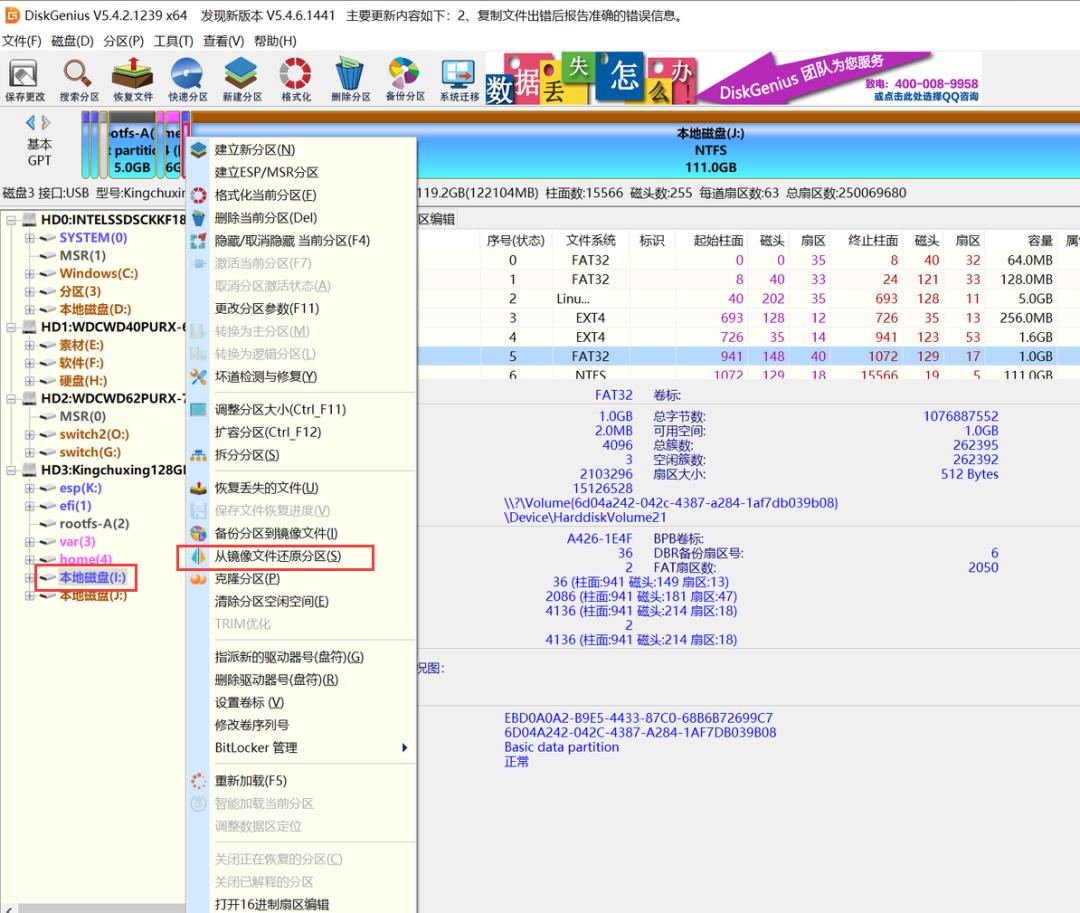The width and height of the screenshot is (1080, 913).
Task: Click the 保存更改 (save changes) toolbar icon
Action: point(22,78)
